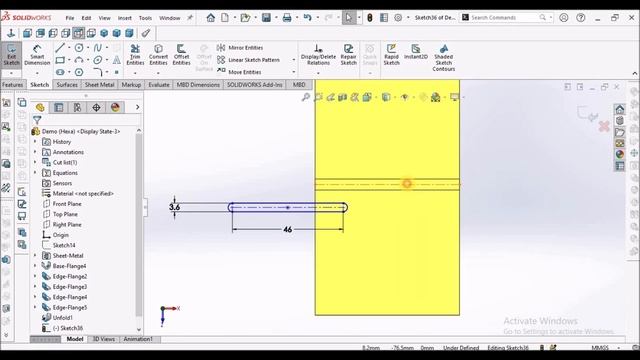The image size is (640, 360).
Task: Select Move Entities tool
Action: pyautogui.click(x=239, y=72)
